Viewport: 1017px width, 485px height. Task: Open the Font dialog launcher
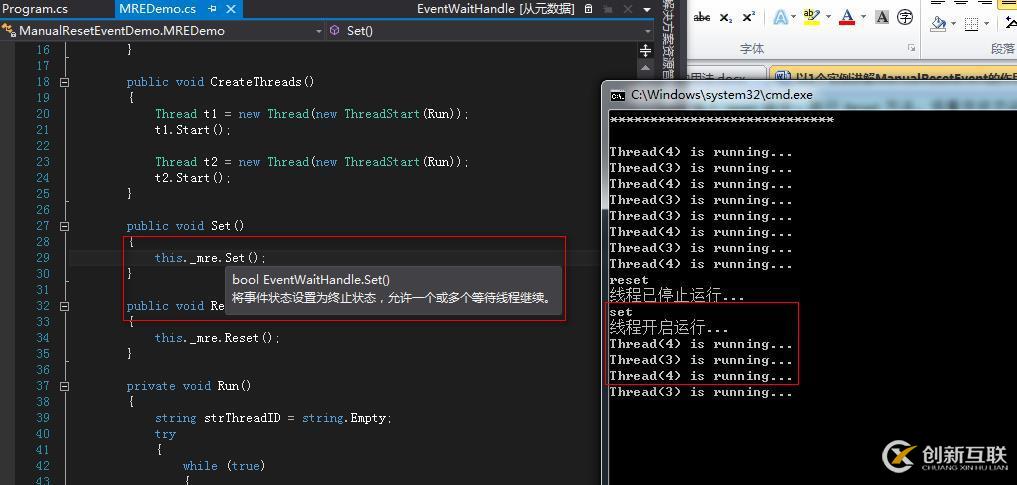coord(911,48)
